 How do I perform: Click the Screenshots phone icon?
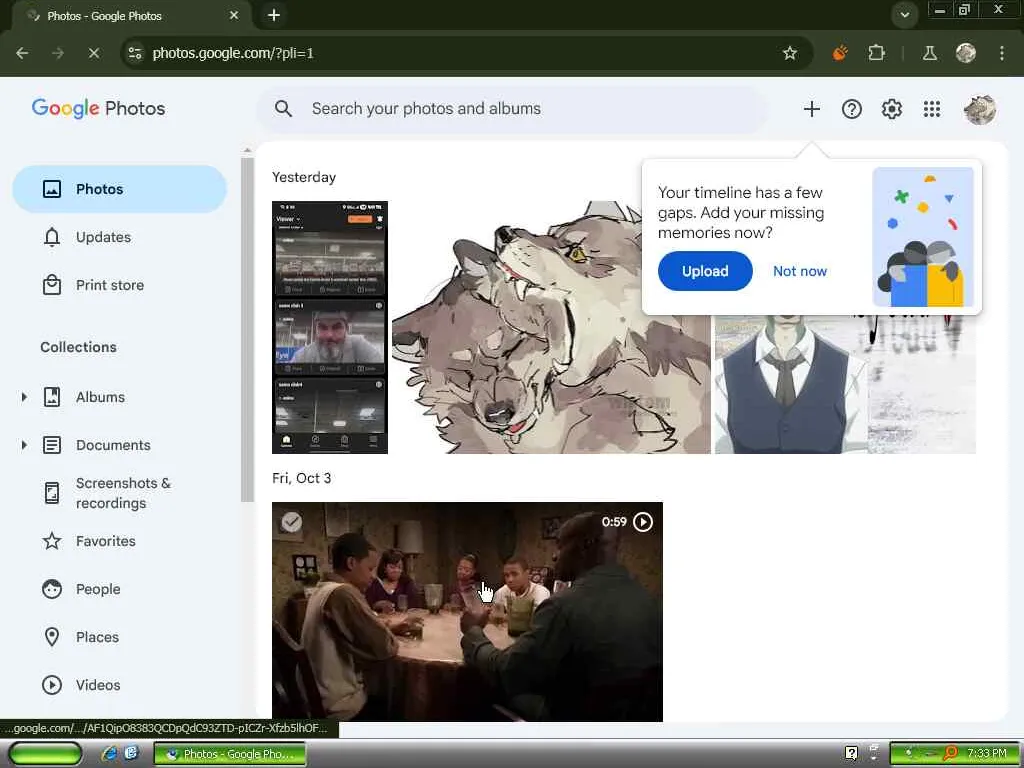pos(52,493)
